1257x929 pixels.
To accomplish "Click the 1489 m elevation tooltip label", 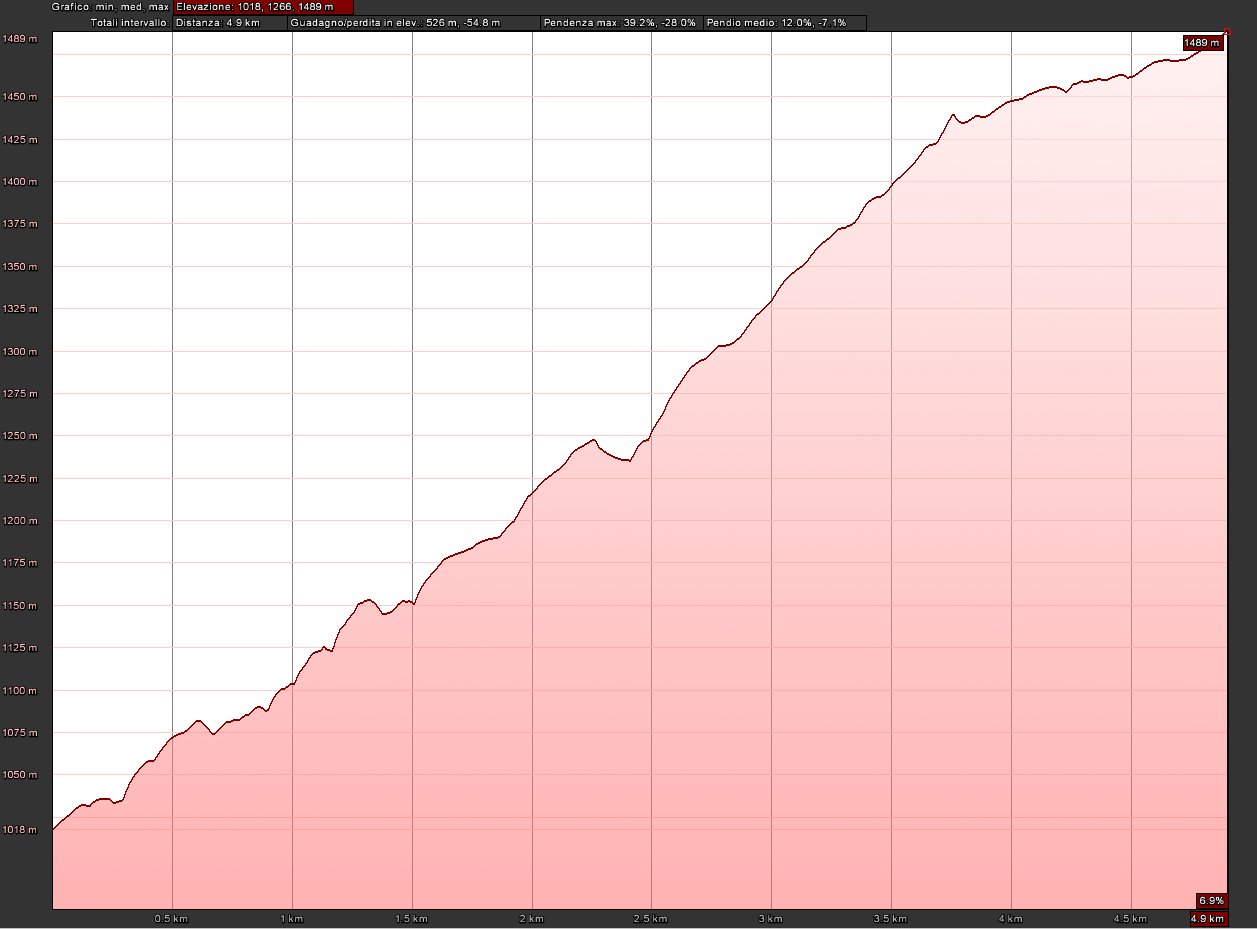I will [x=1202, y=43].
